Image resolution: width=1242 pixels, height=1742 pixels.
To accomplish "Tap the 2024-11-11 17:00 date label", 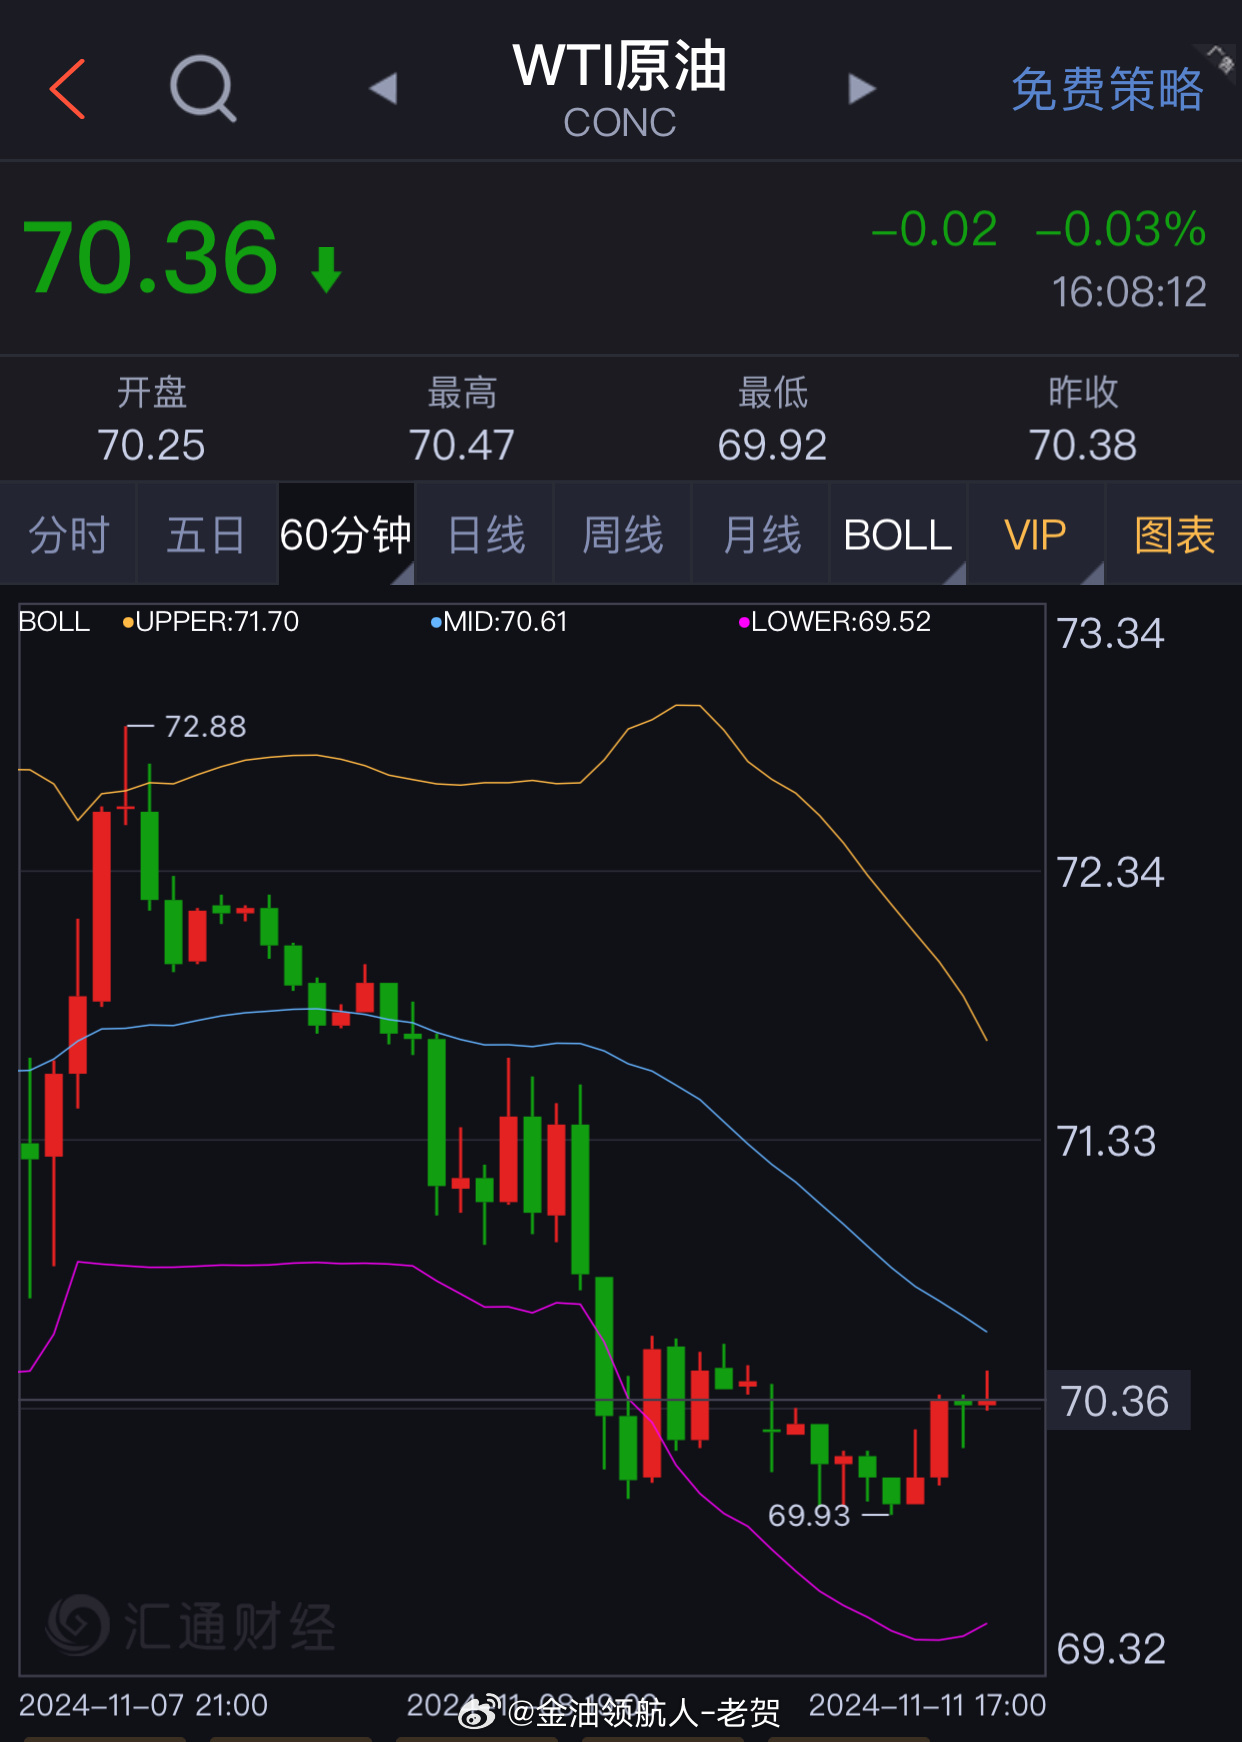I will coord(927,1705).
